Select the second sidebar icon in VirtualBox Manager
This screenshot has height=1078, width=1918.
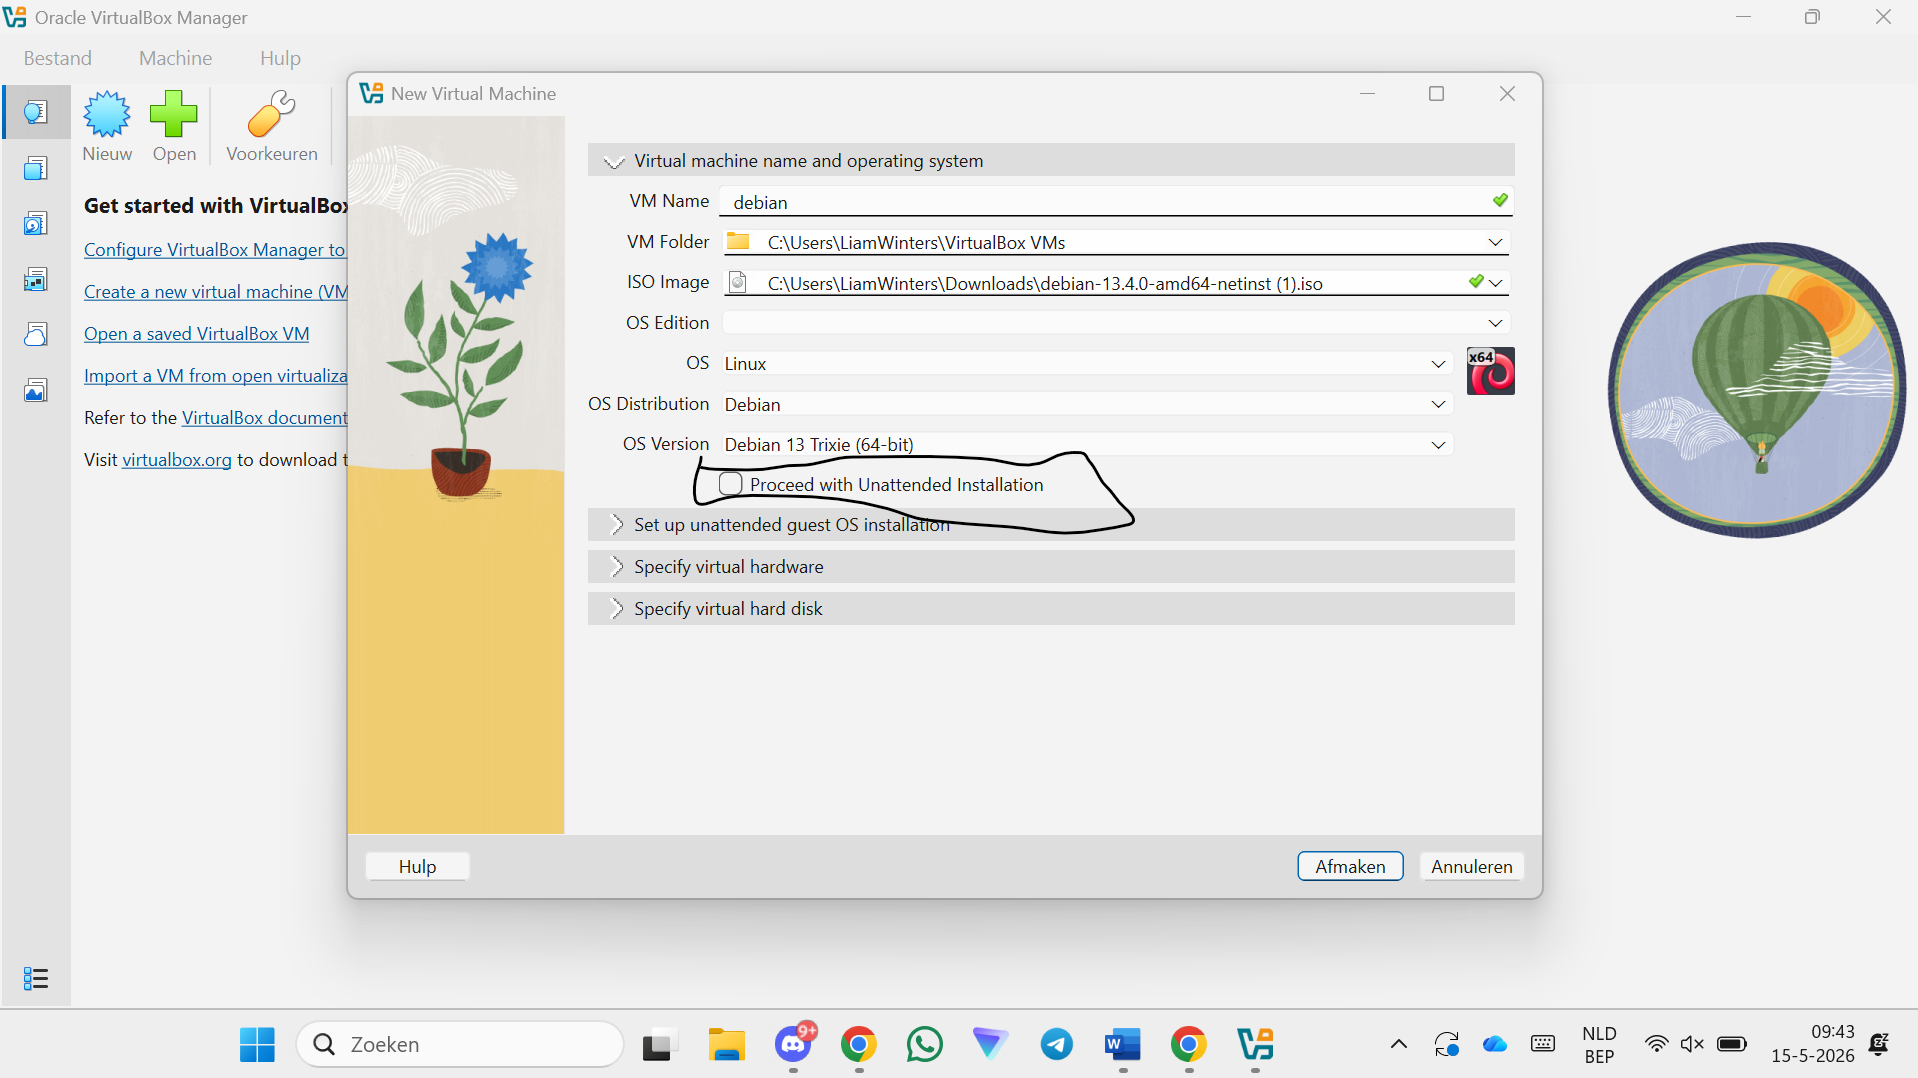36,168
